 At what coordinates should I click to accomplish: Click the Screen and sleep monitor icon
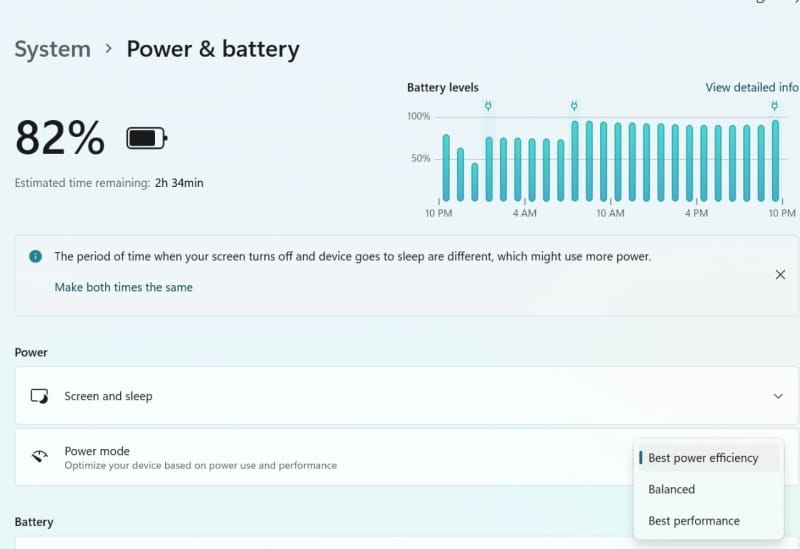(39, 396)
